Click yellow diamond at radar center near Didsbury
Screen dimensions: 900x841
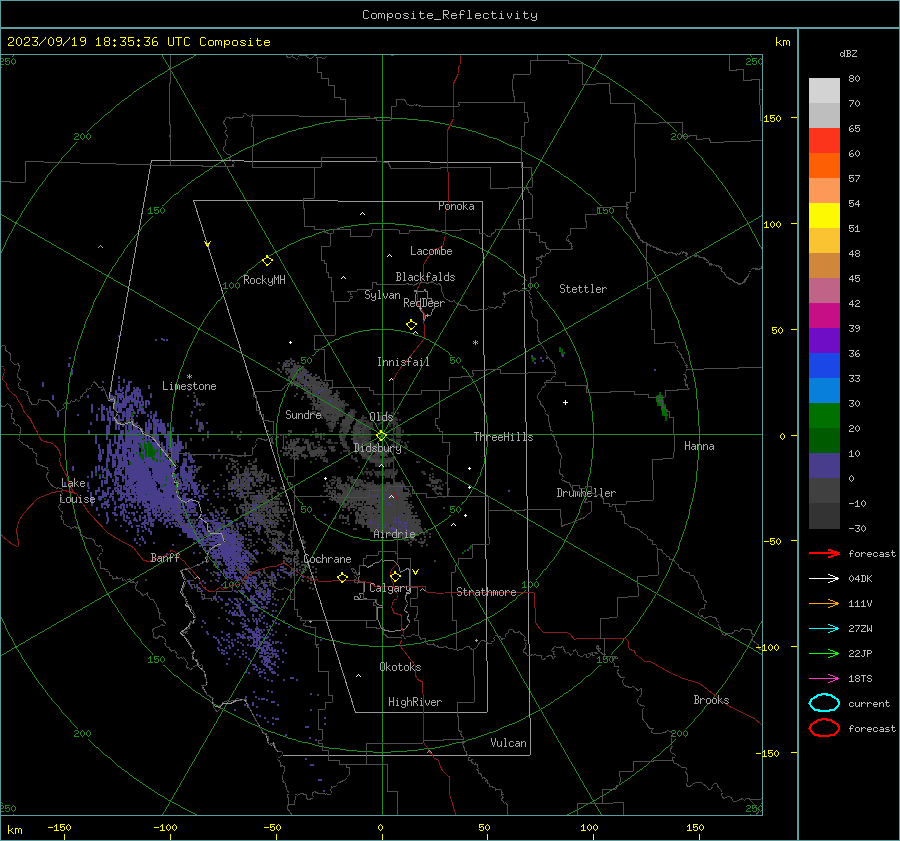point(381,436)
